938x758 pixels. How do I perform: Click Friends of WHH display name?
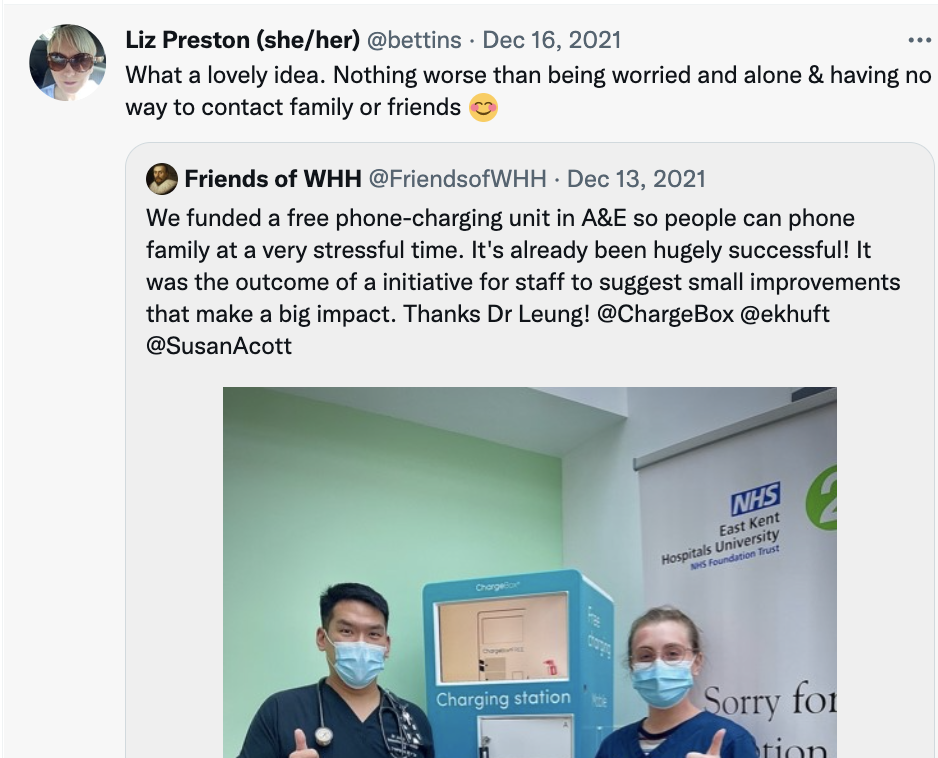273,178
